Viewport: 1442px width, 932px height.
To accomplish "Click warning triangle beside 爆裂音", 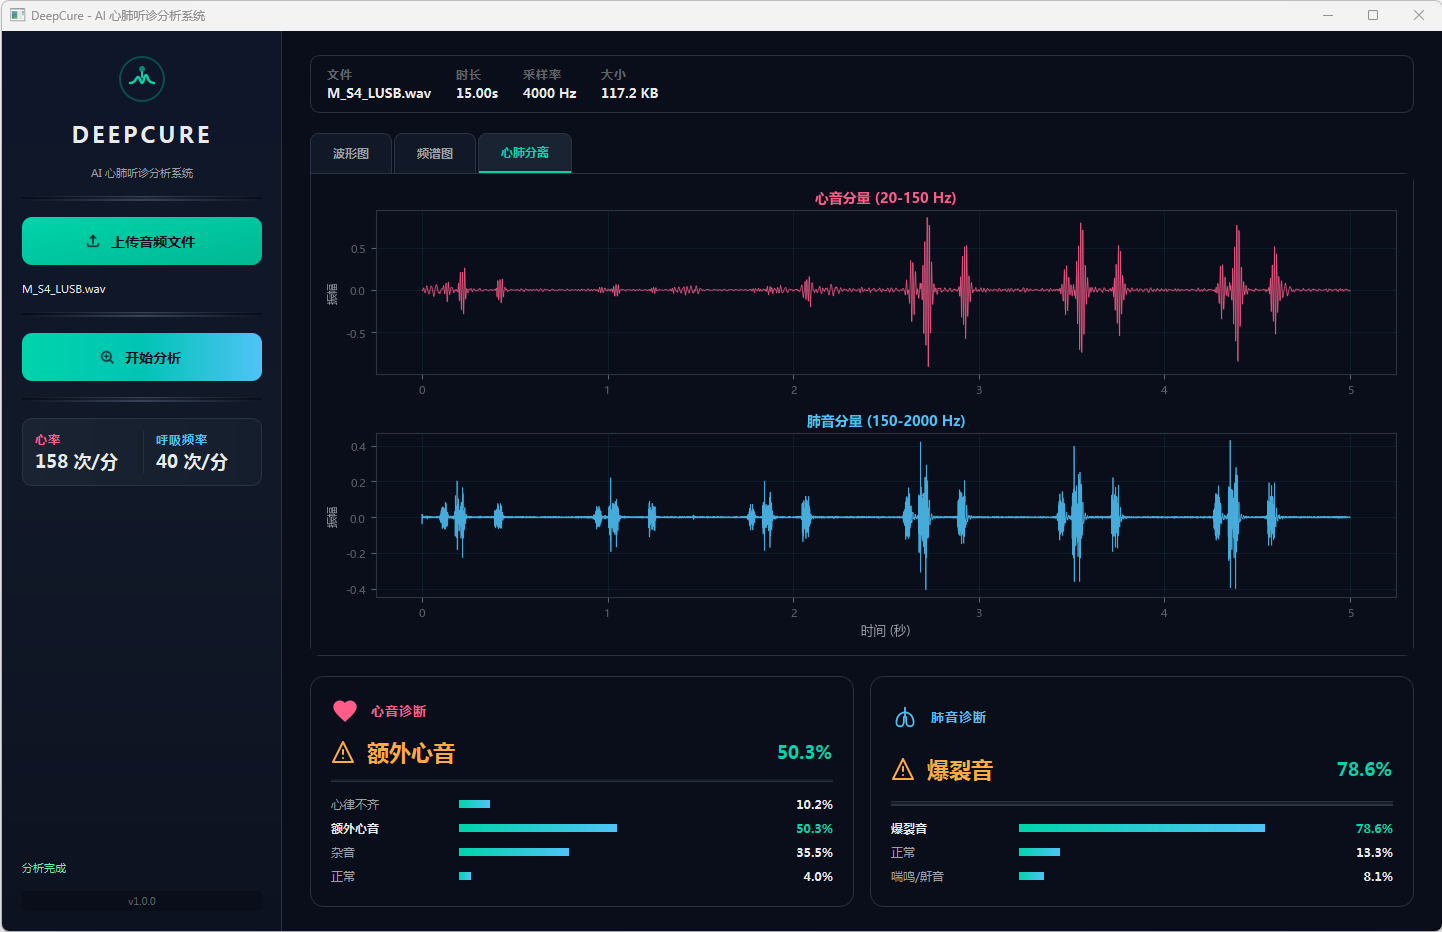I will 903,770.
